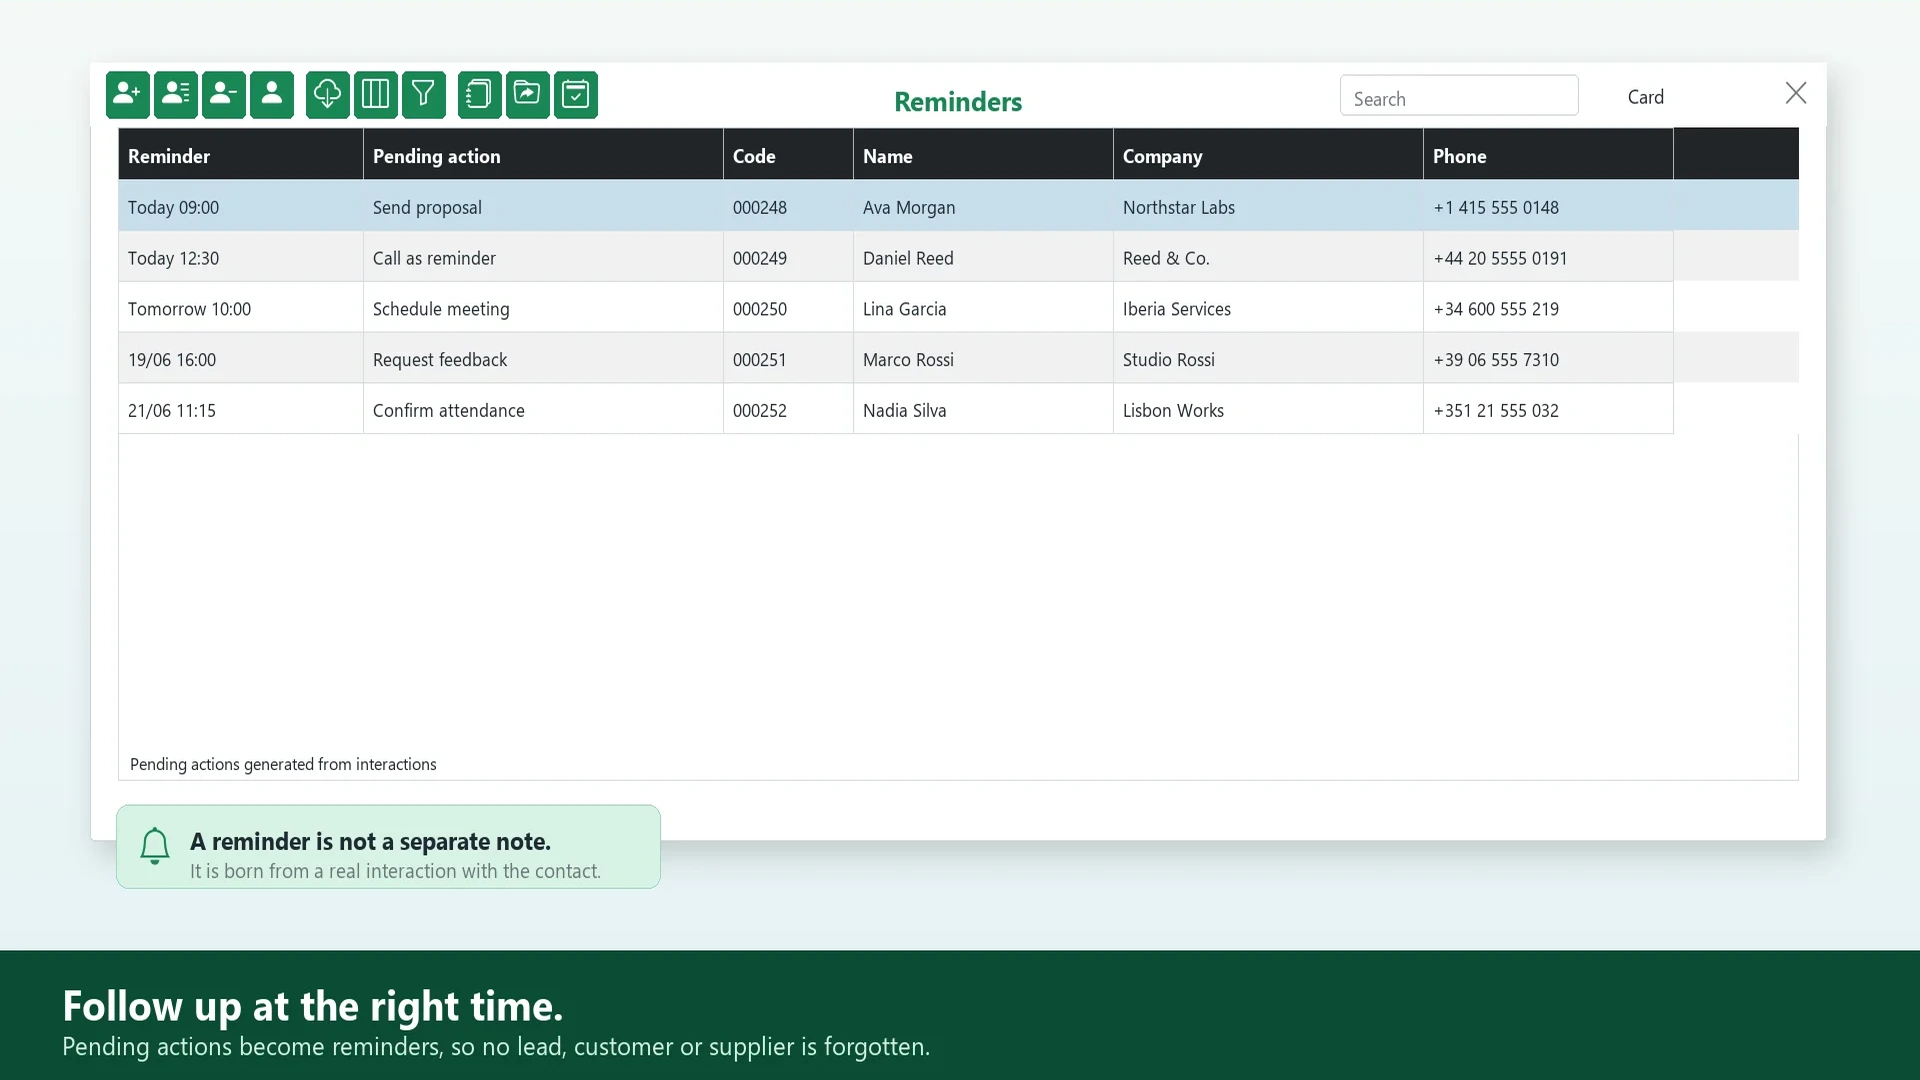
Task: Click the add contact icon
Action: (128, 95)
